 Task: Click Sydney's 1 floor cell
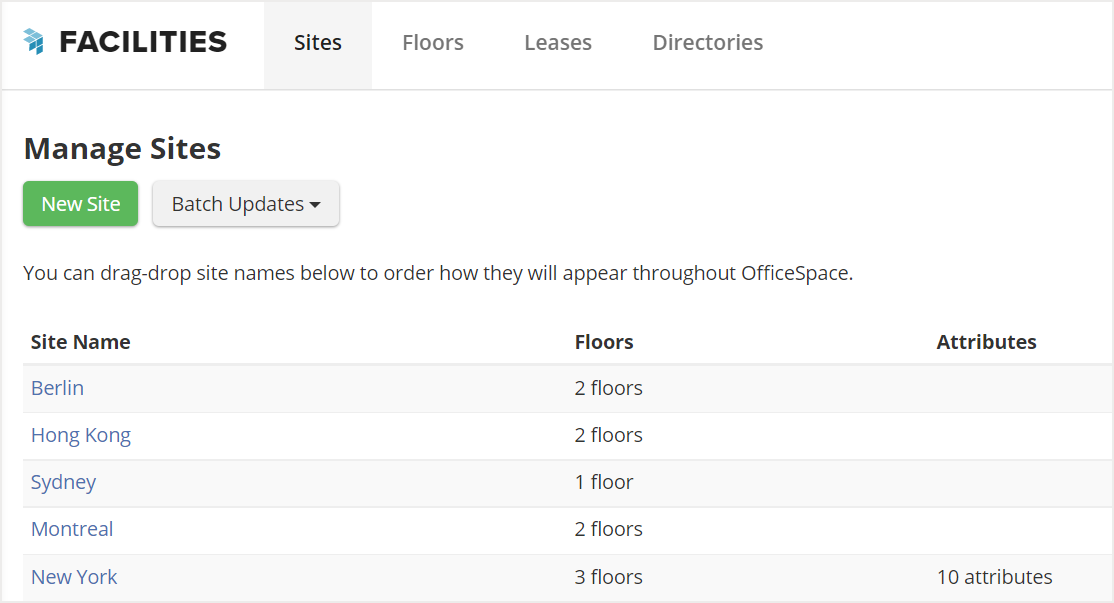click(x=604, y=482)
